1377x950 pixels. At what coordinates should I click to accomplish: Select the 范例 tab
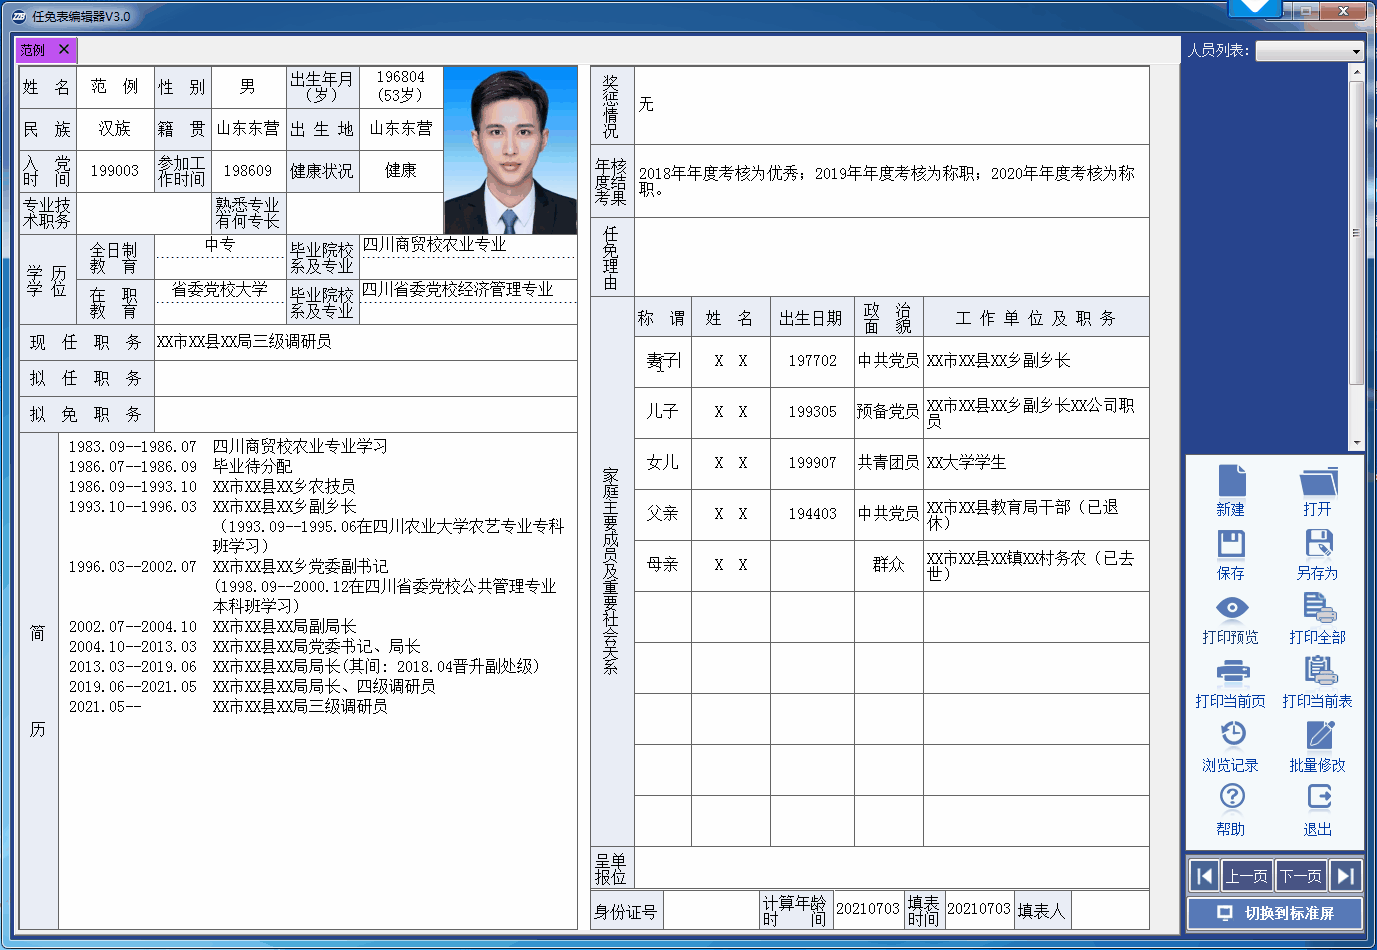(34, 50)
